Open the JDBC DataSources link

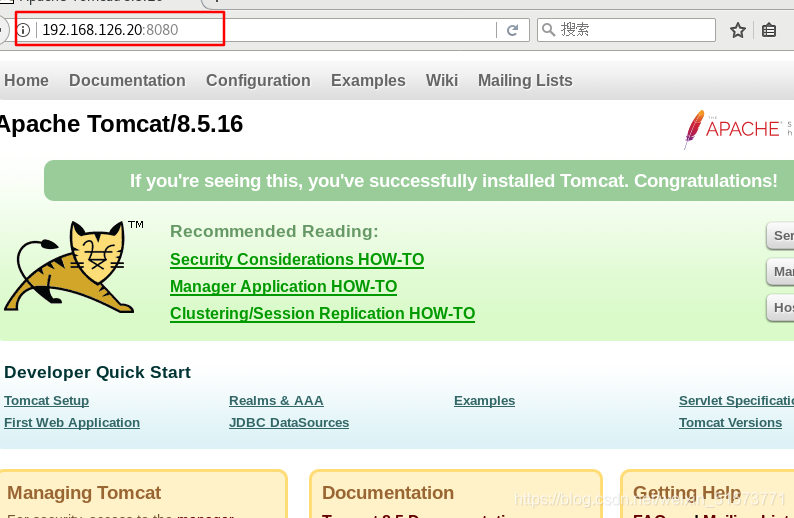(x=289, y=423)
